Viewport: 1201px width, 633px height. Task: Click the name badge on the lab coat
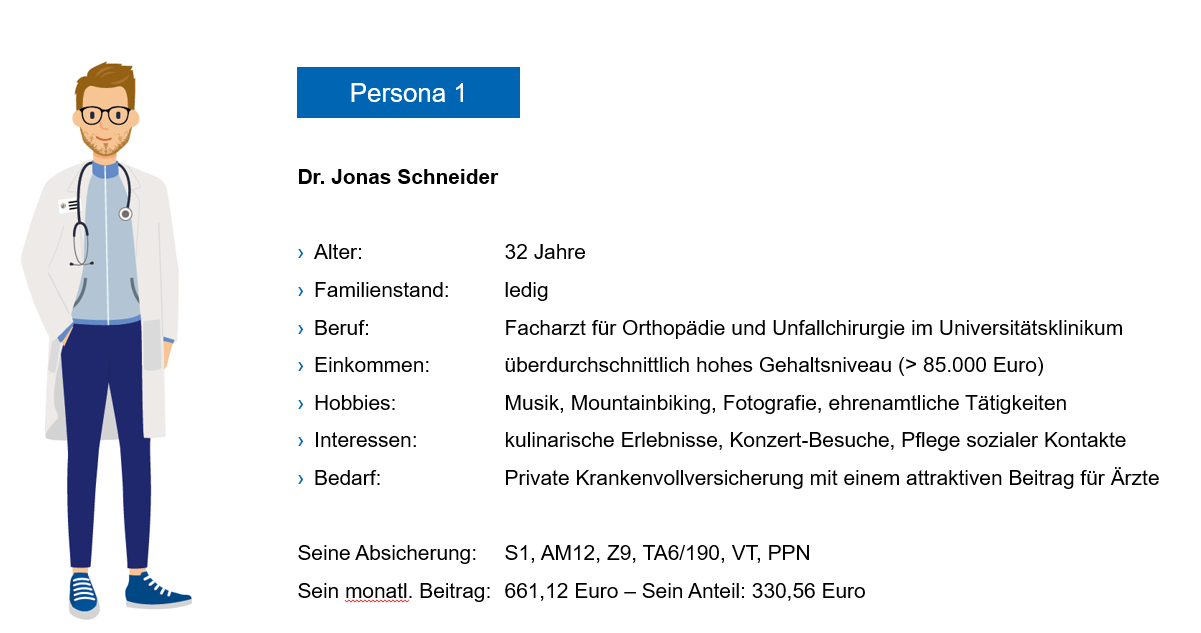coord(66,205)
